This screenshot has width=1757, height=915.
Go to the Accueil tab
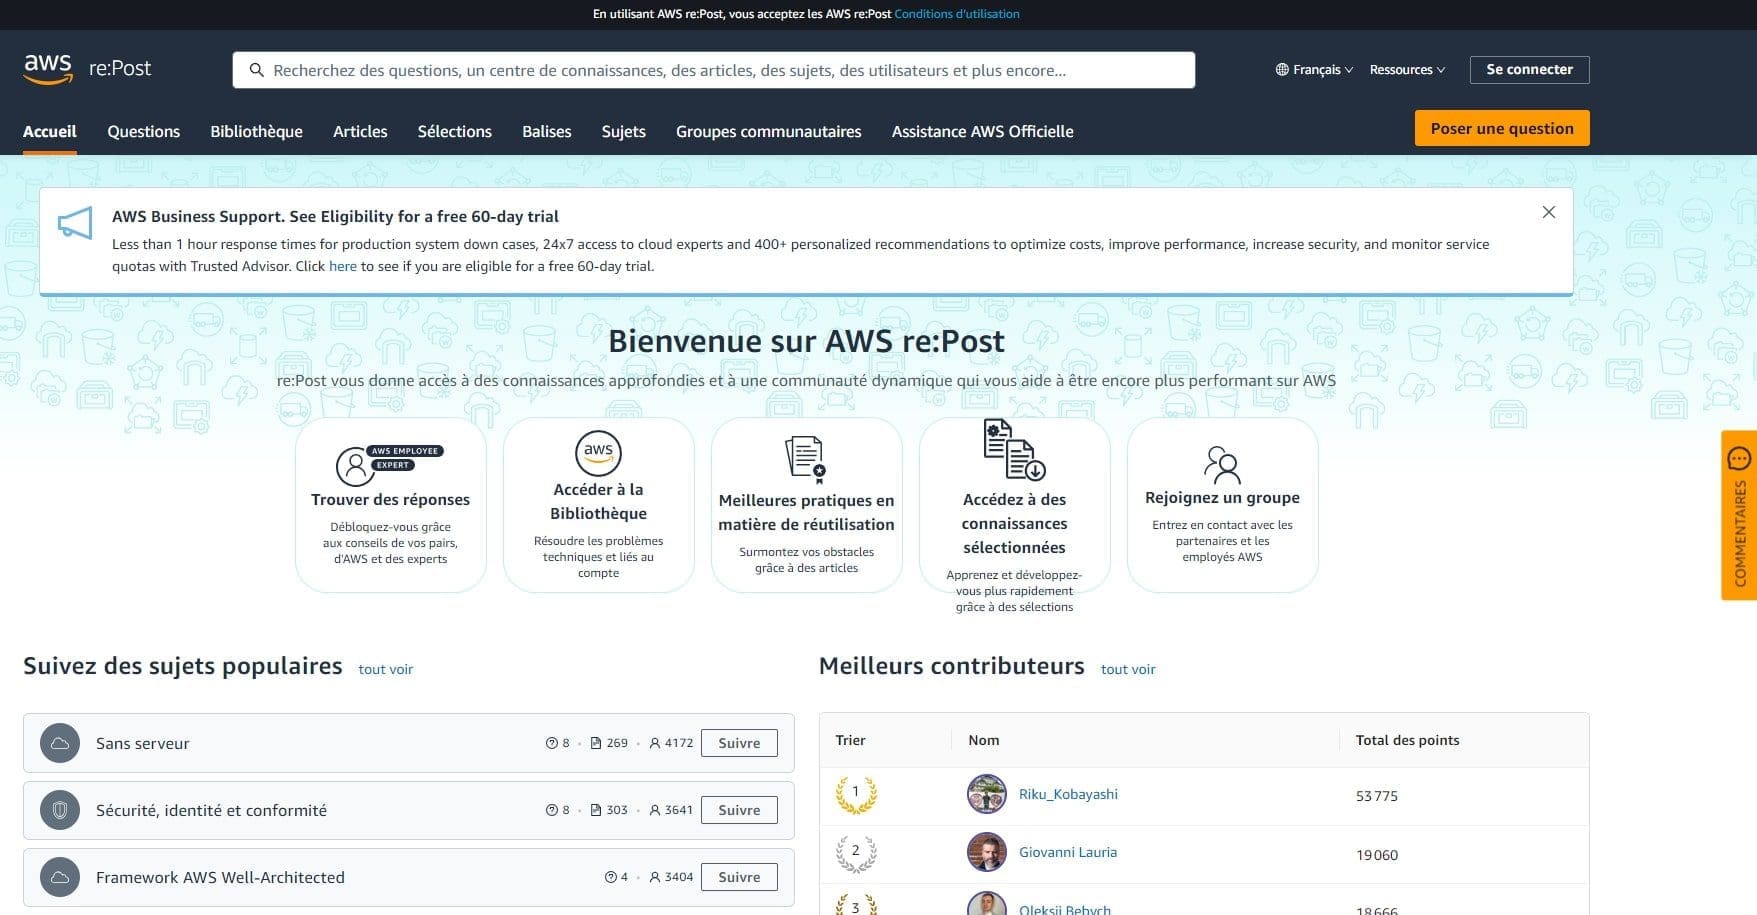(50, 131)
